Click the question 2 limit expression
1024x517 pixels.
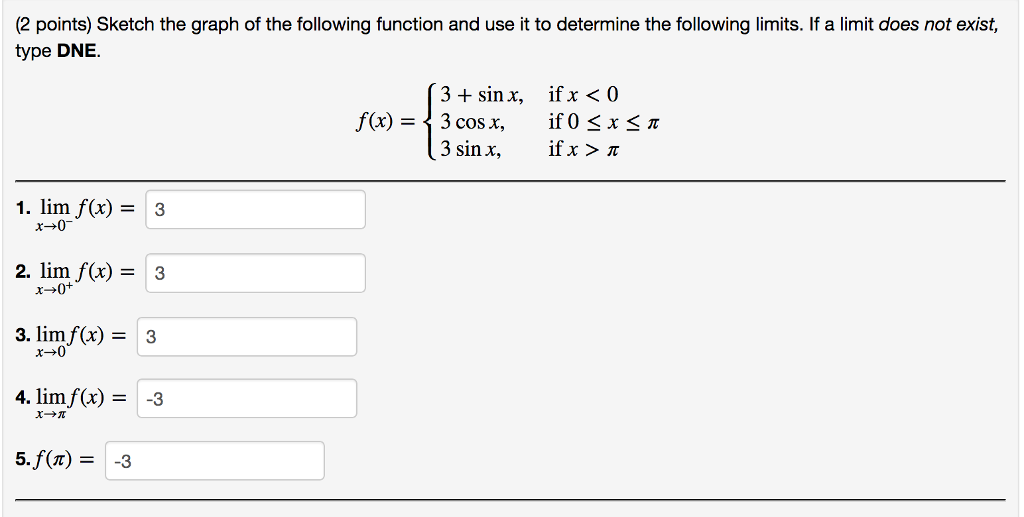point(75,278)
